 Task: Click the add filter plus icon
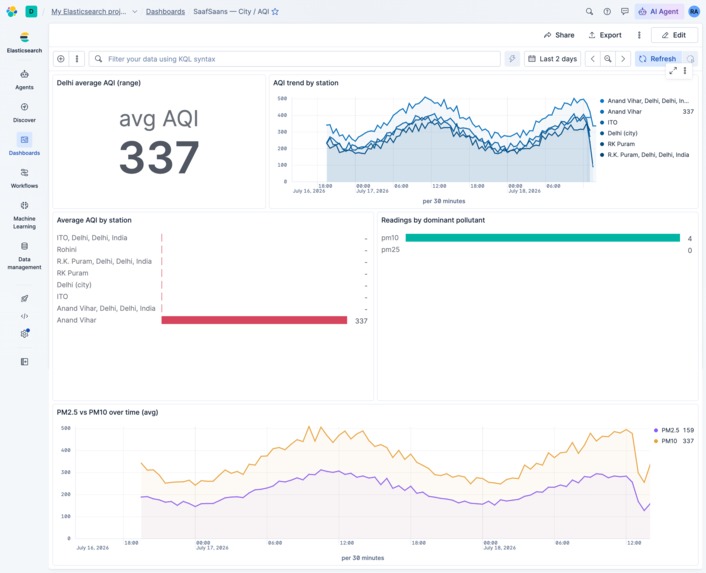tap(61, 59)
